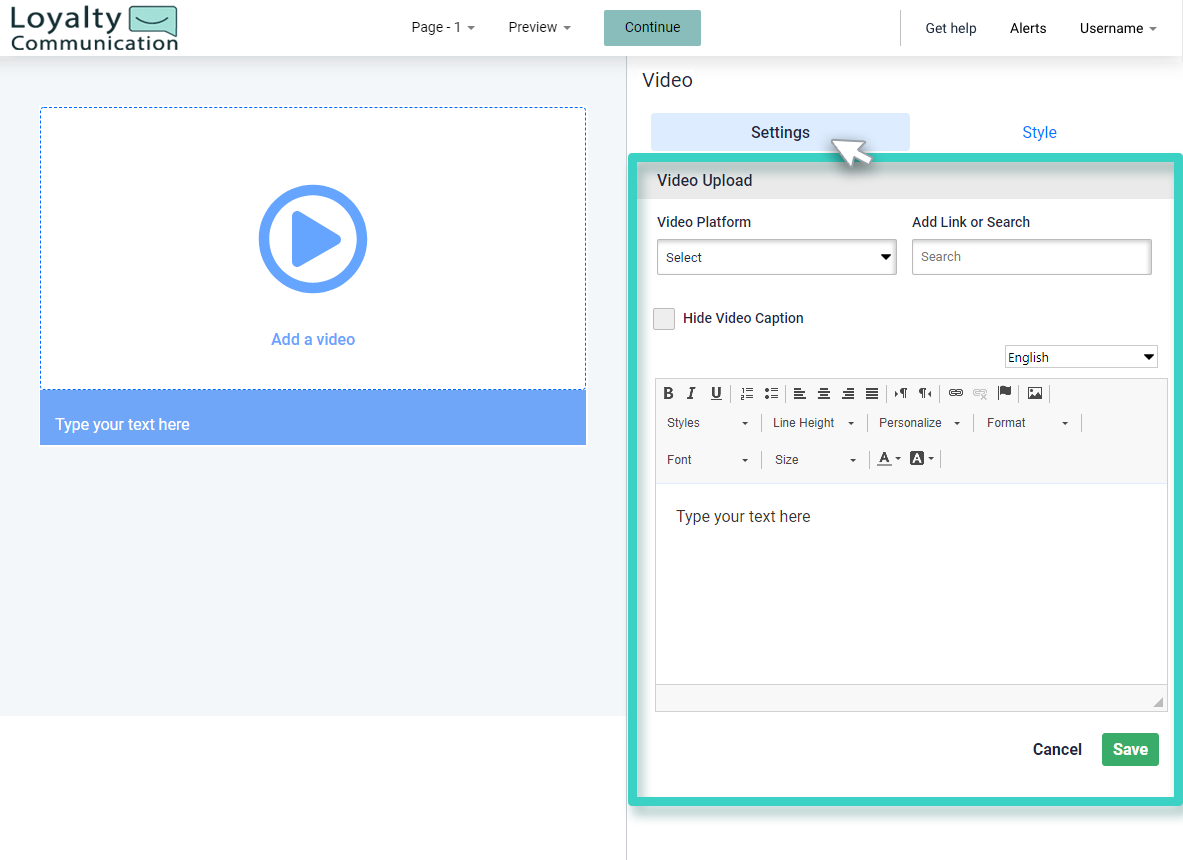Open the Font family dropdown
Screen dimensions: 1183x860
pos(708,459)
